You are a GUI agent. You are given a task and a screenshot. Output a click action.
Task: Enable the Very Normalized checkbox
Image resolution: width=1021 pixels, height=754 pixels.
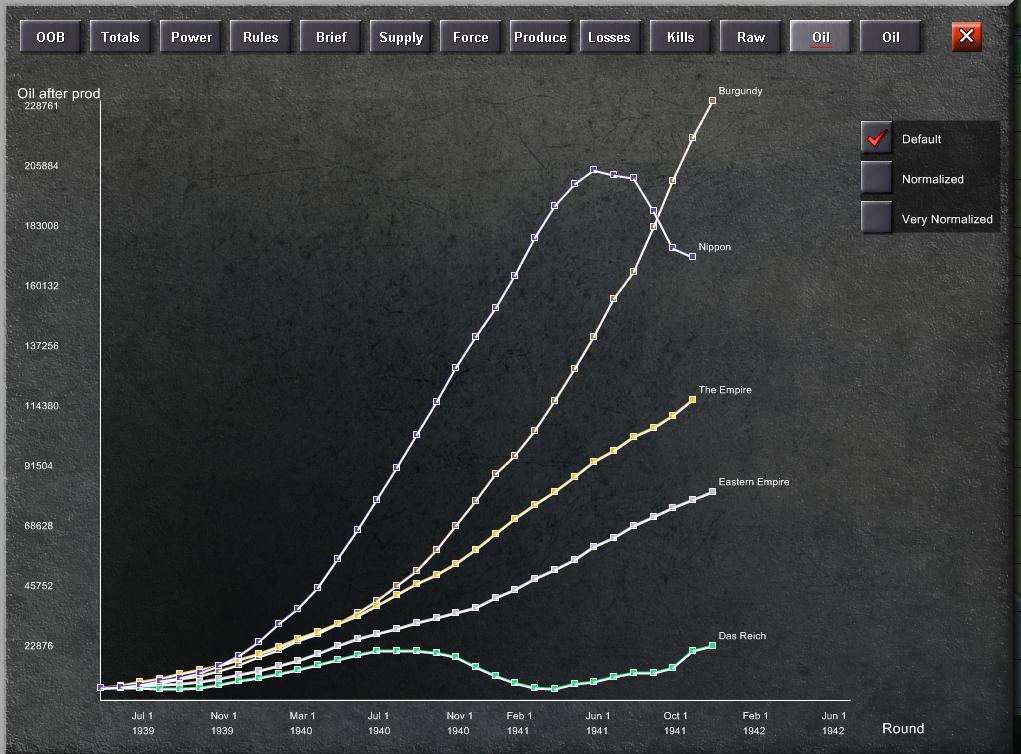(876, 218)
